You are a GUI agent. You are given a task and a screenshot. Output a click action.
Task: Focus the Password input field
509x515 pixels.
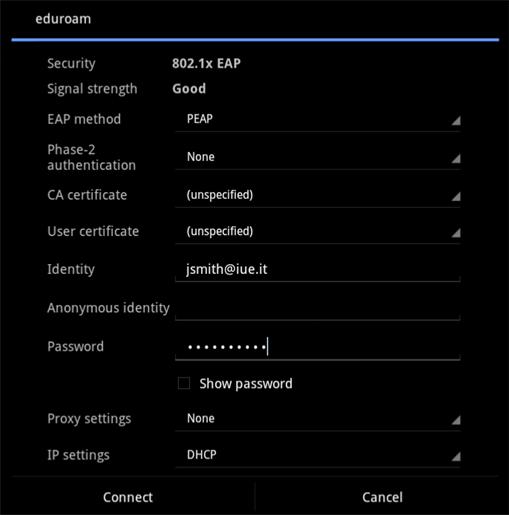(x=318, y=347)
